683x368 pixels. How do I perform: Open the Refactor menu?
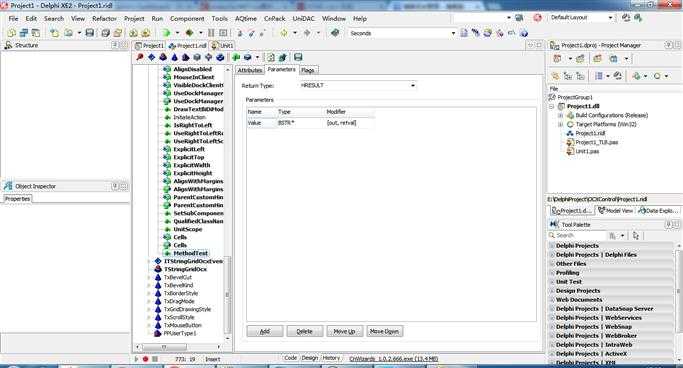pyautogui.click(x=105, y=19)
